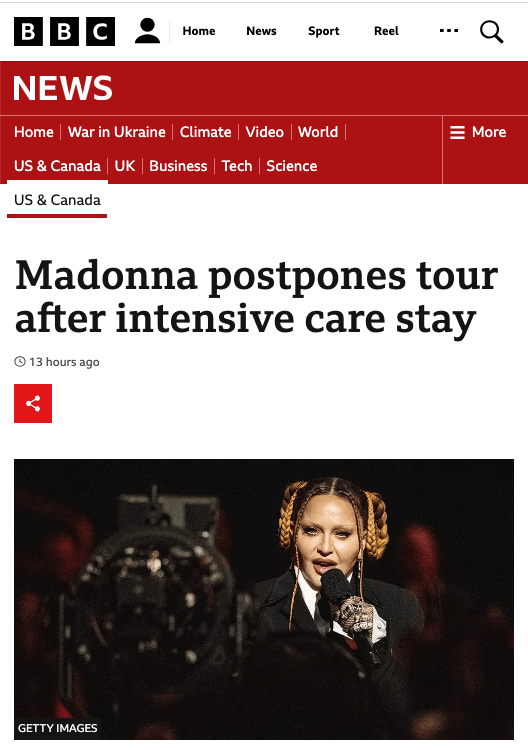The image size is (528, 750).
Task: Open the search magnifier icon
Action: click(x=492, y=32)
